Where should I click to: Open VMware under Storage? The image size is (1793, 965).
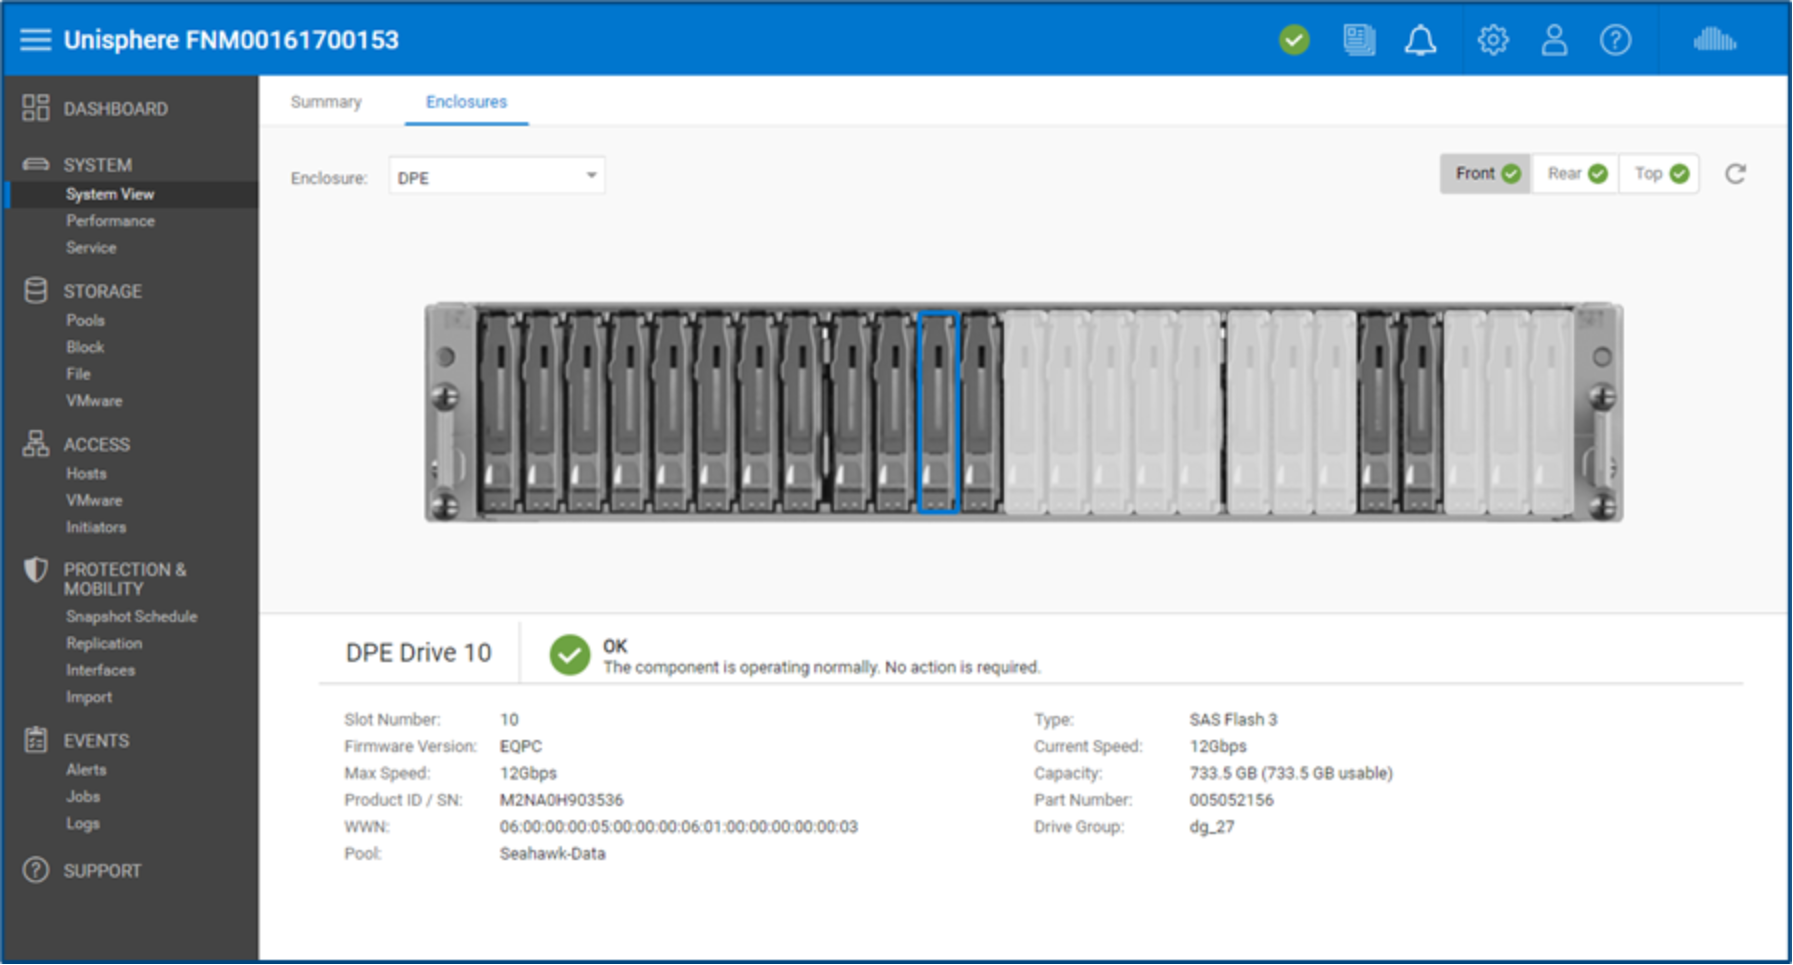pos(94,401)
